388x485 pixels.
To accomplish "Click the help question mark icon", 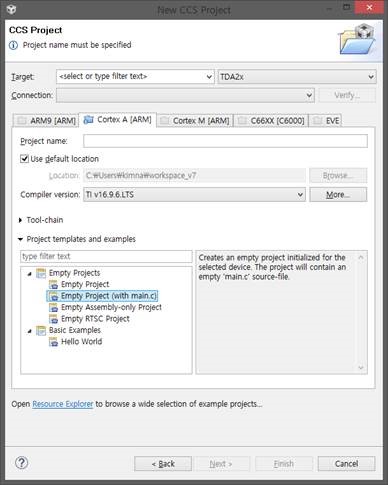I will coord(22,463).
